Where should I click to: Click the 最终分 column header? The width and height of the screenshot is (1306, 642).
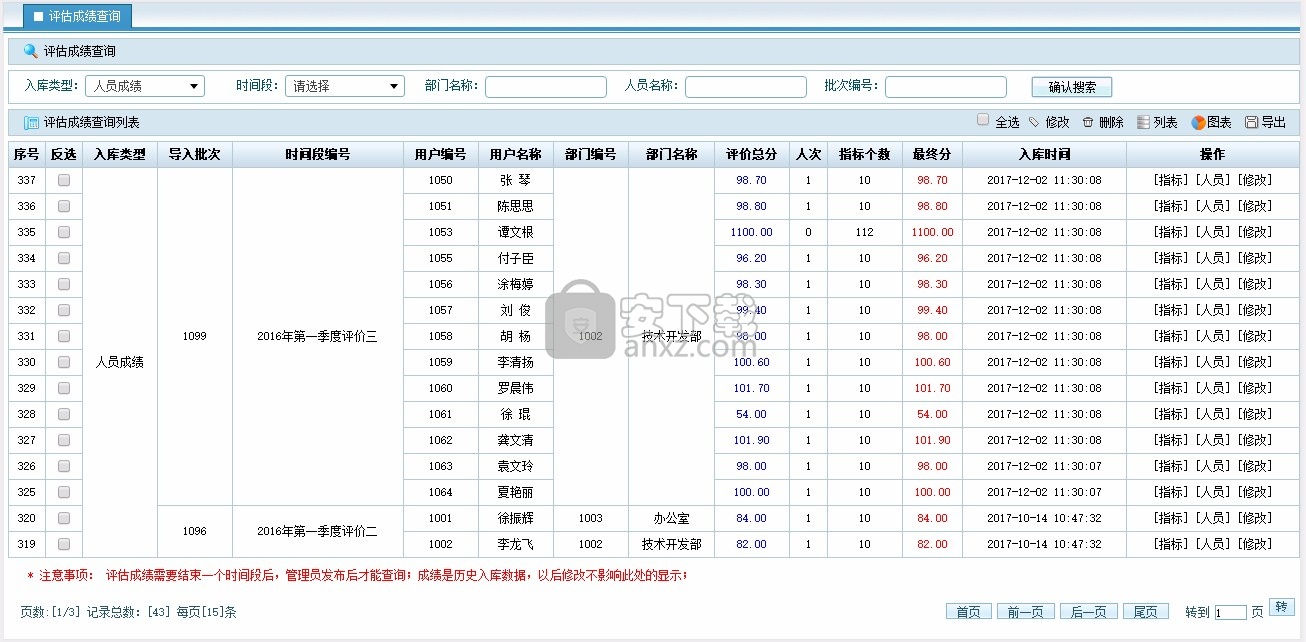[x=932, y=154]
